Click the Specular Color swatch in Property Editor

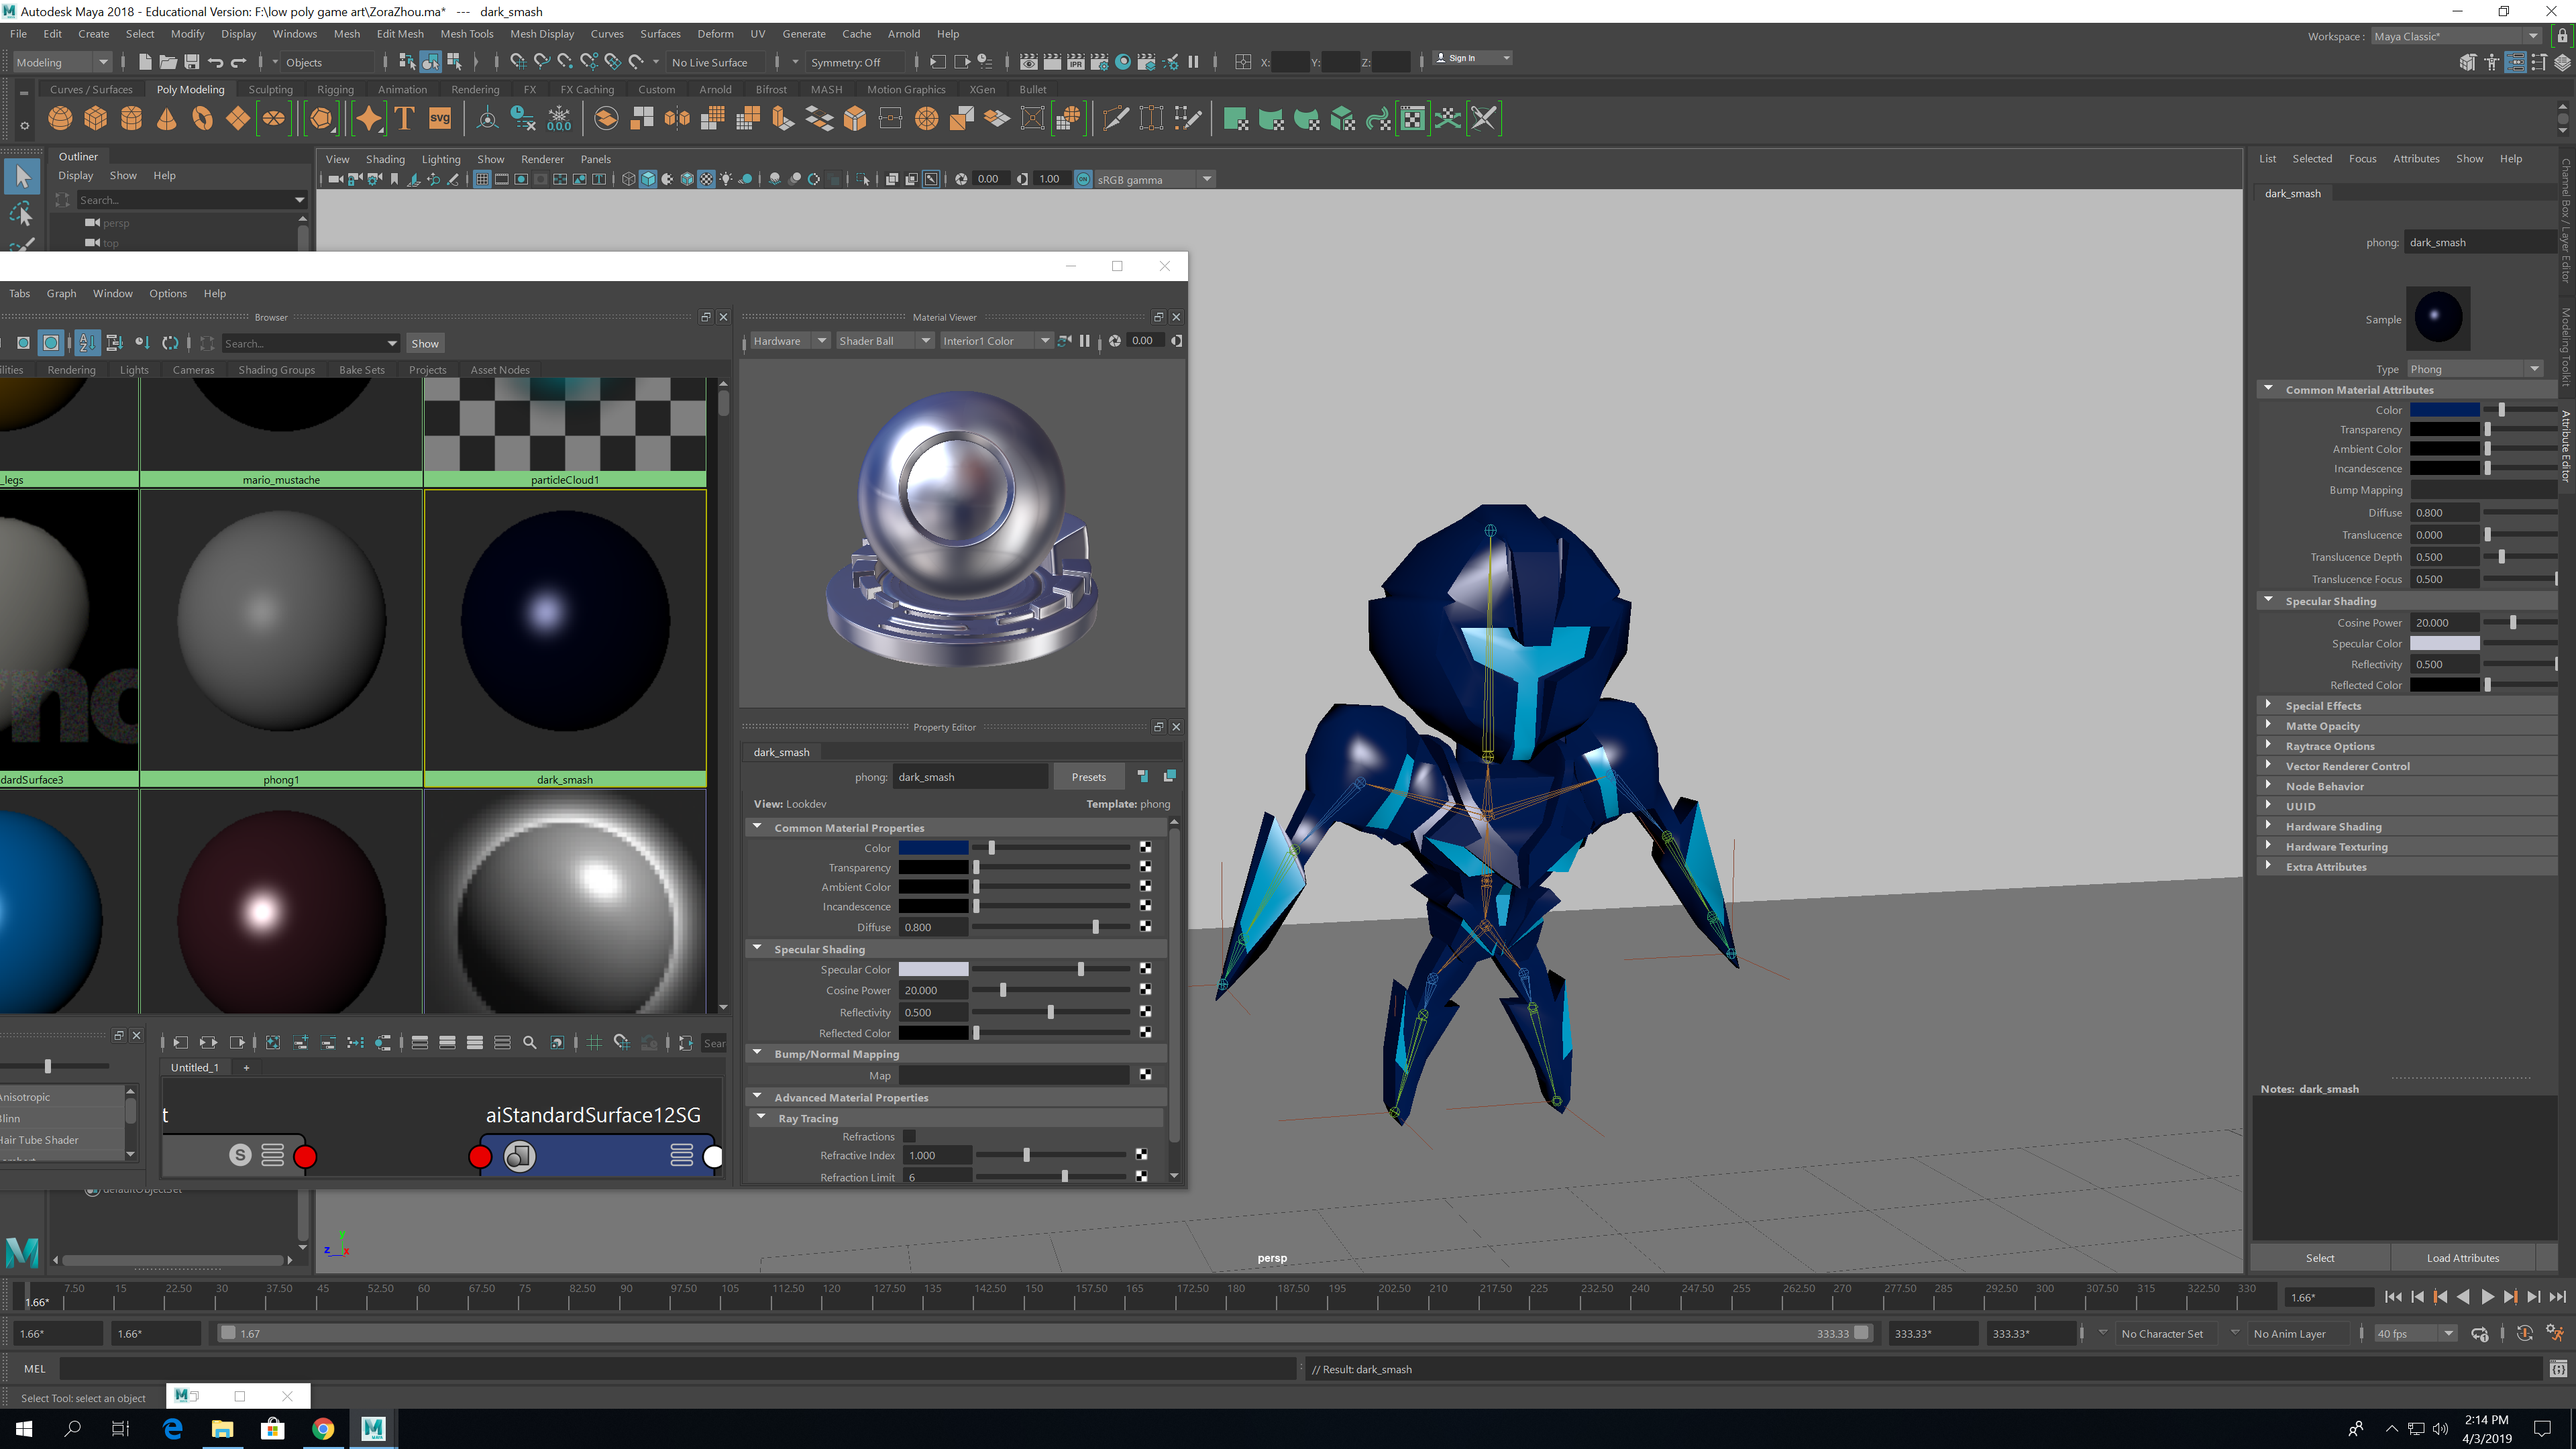coord(933,969)
